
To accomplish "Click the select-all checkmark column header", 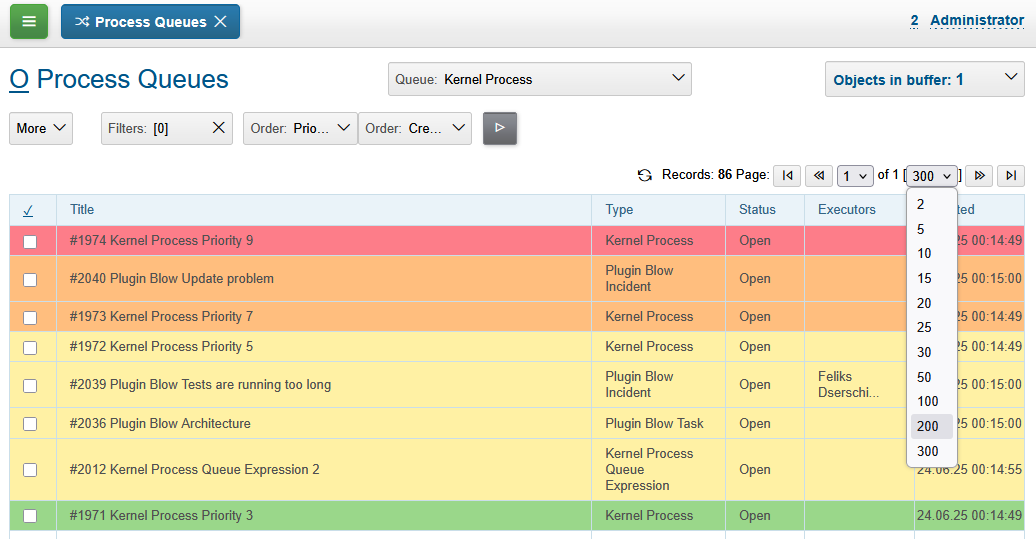I will 28,210.
